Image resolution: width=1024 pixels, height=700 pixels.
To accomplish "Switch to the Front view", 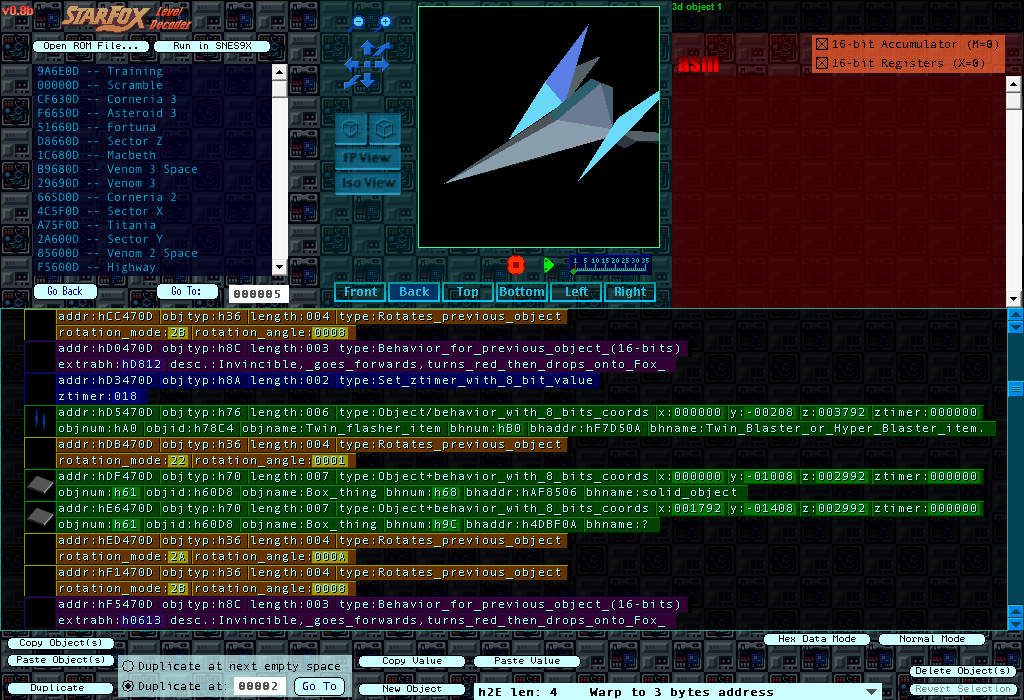I will [360, 292].
